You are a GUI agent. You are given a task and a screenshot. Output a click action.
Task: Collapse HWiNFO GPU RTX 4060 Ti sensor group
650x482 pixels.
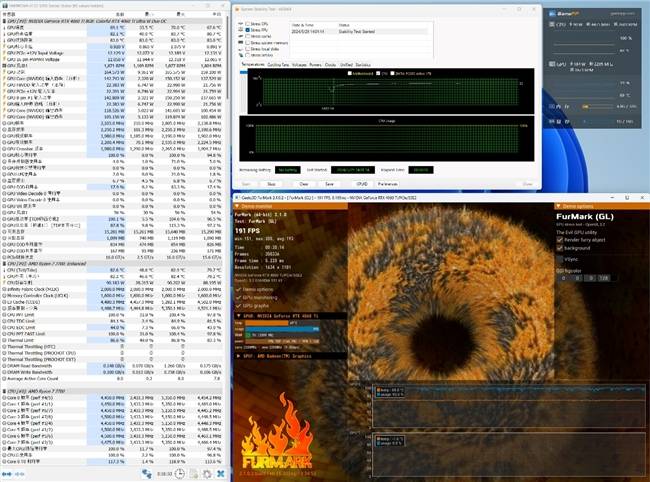[4, 21]
